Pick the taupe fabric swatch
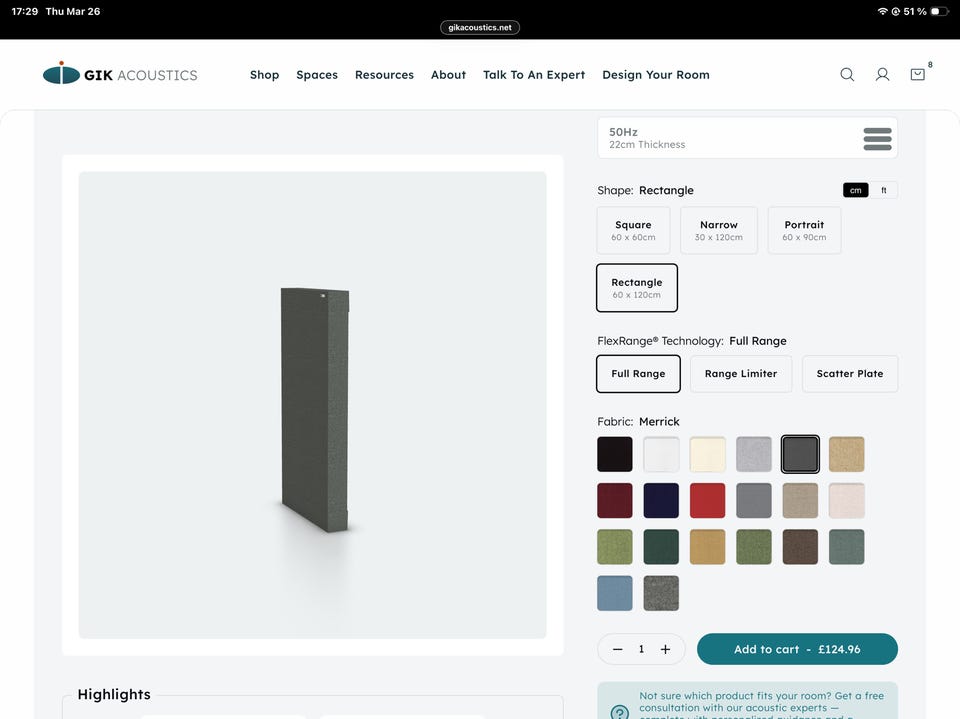 (800, 500)
